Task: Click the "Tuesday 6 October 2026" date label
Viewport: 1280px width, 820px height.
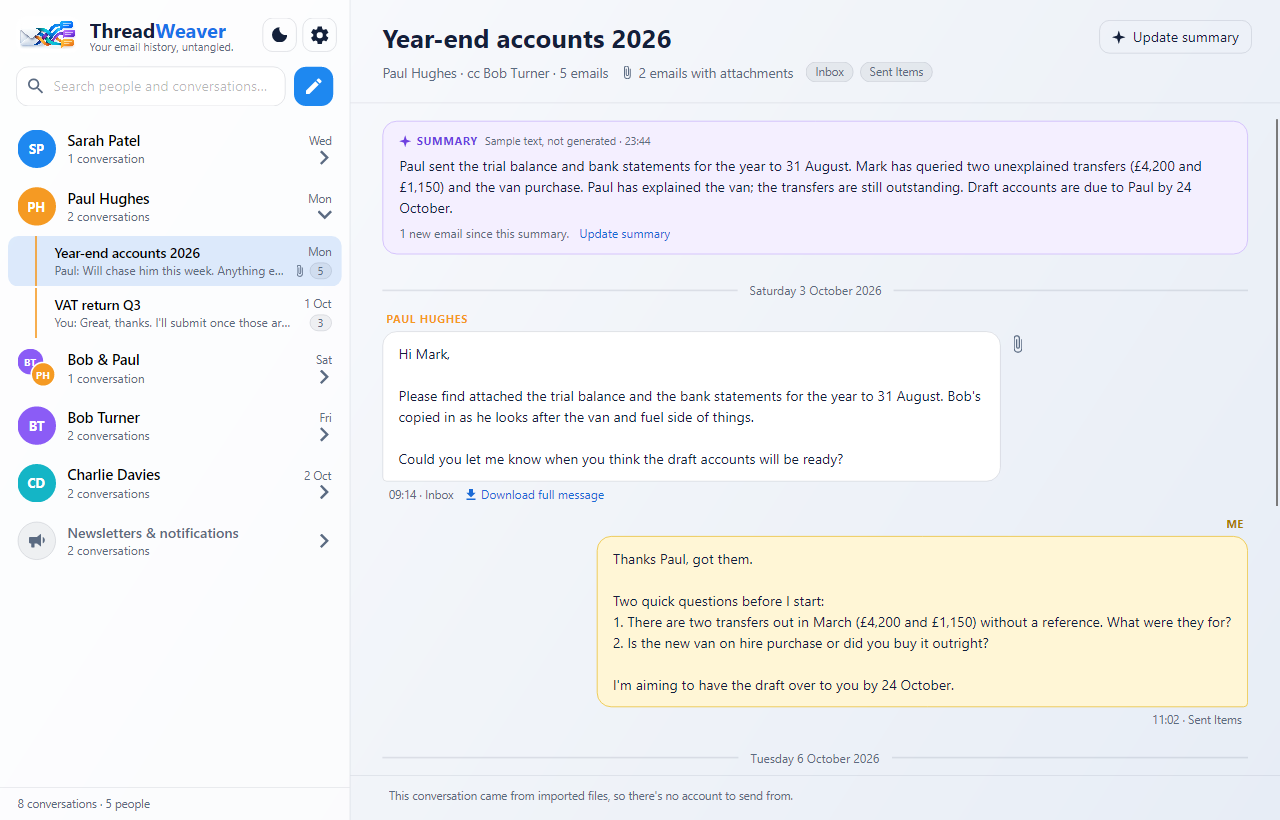Action: pyautogui.click(x=815, y=759)
